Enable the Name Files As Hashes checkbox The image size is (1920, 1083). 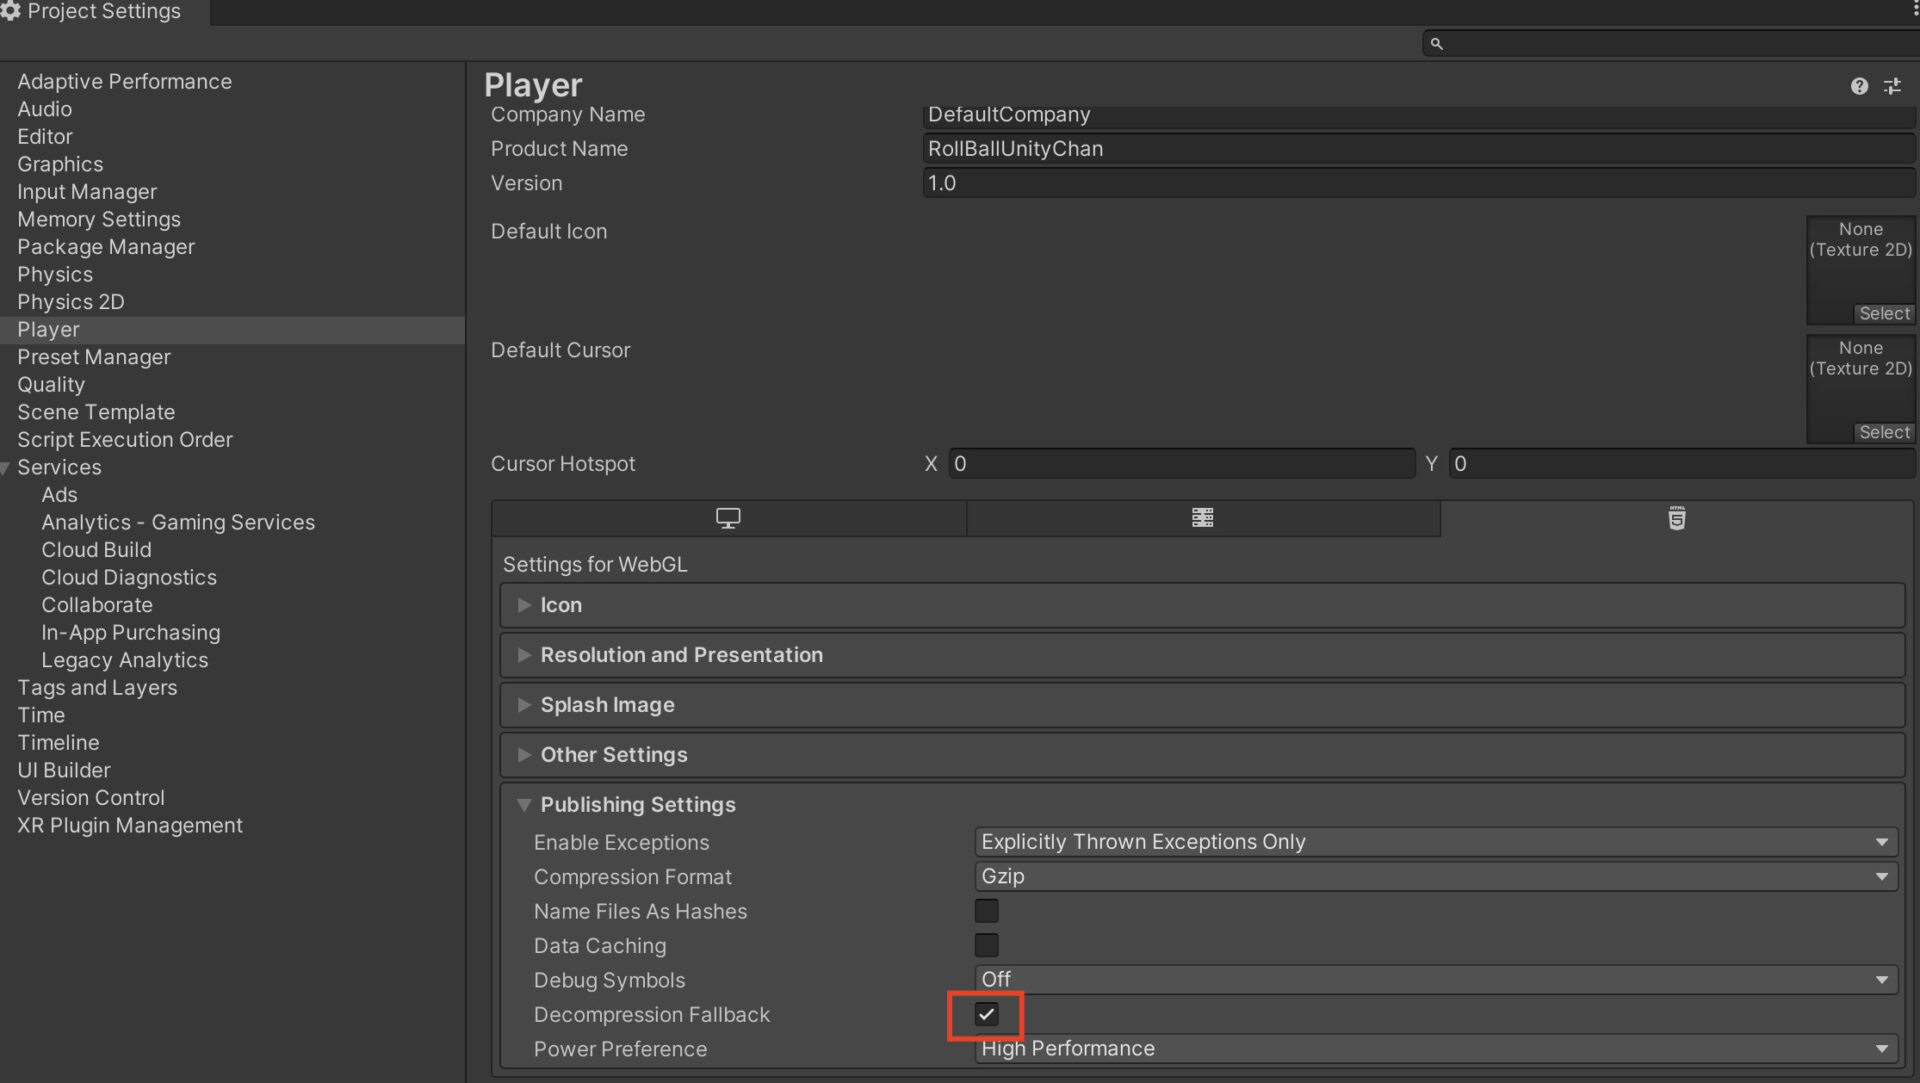point(986,911)
